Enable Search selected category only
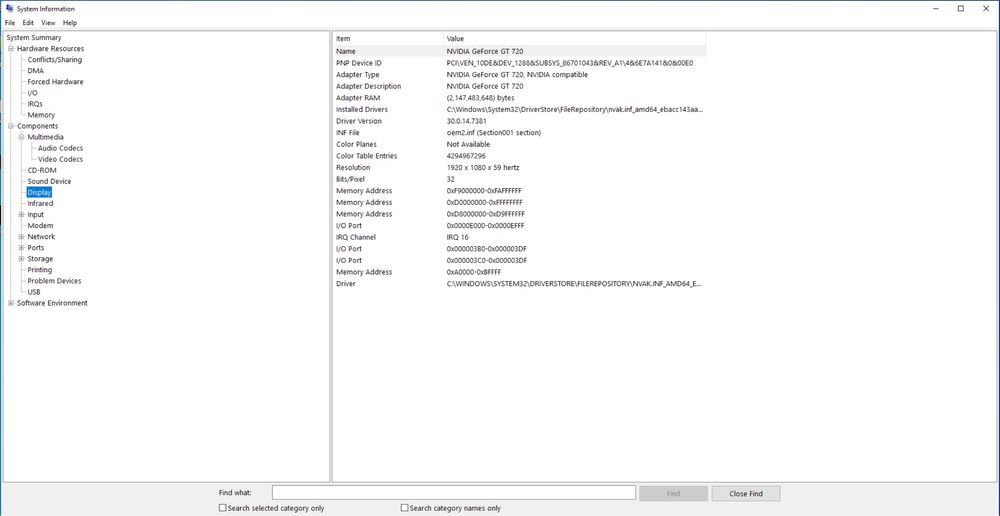 [223, 508]
